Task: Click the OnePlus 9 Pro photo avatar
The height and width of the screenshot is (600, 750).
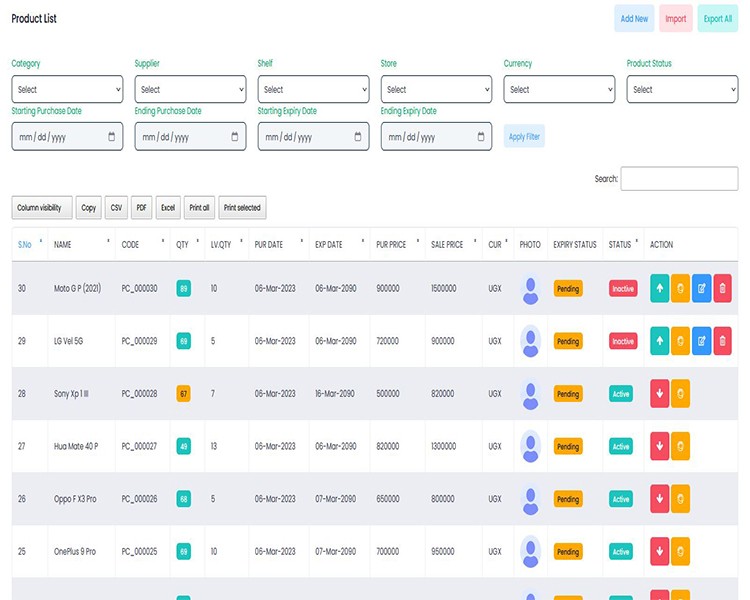Action: [530, 552]
